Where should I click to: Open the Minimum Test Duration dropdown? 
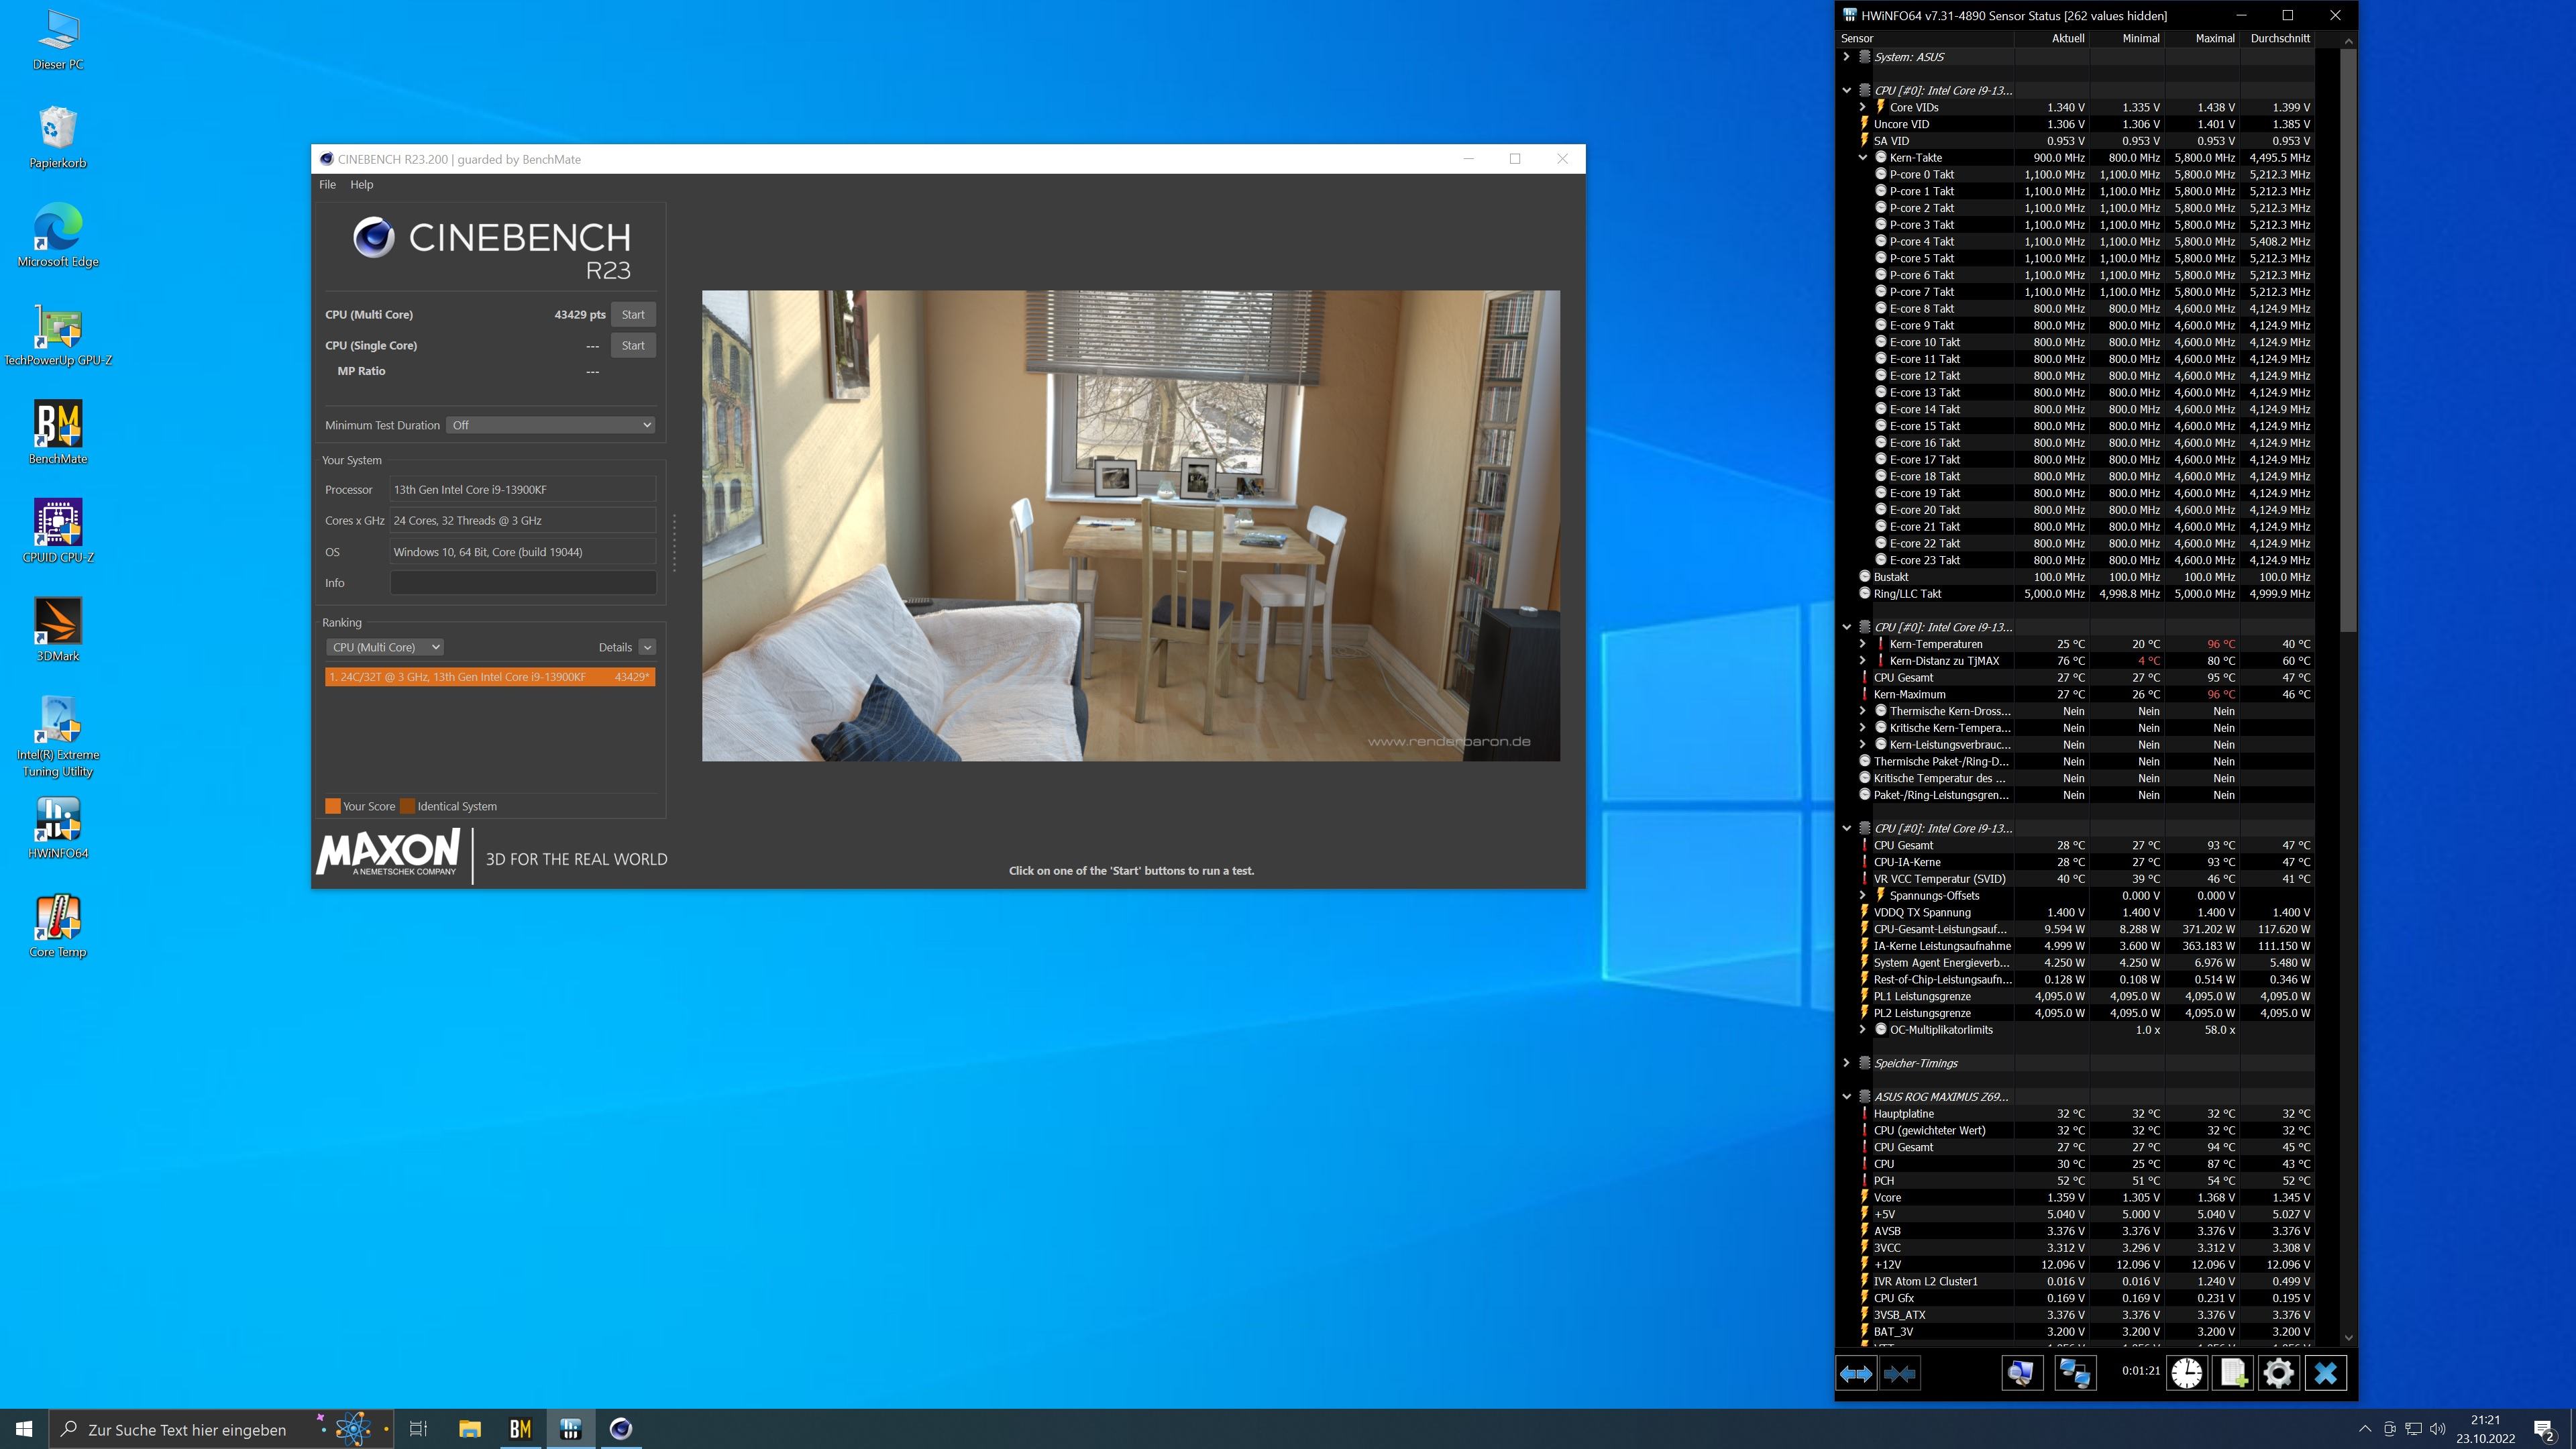click(551, 425)
